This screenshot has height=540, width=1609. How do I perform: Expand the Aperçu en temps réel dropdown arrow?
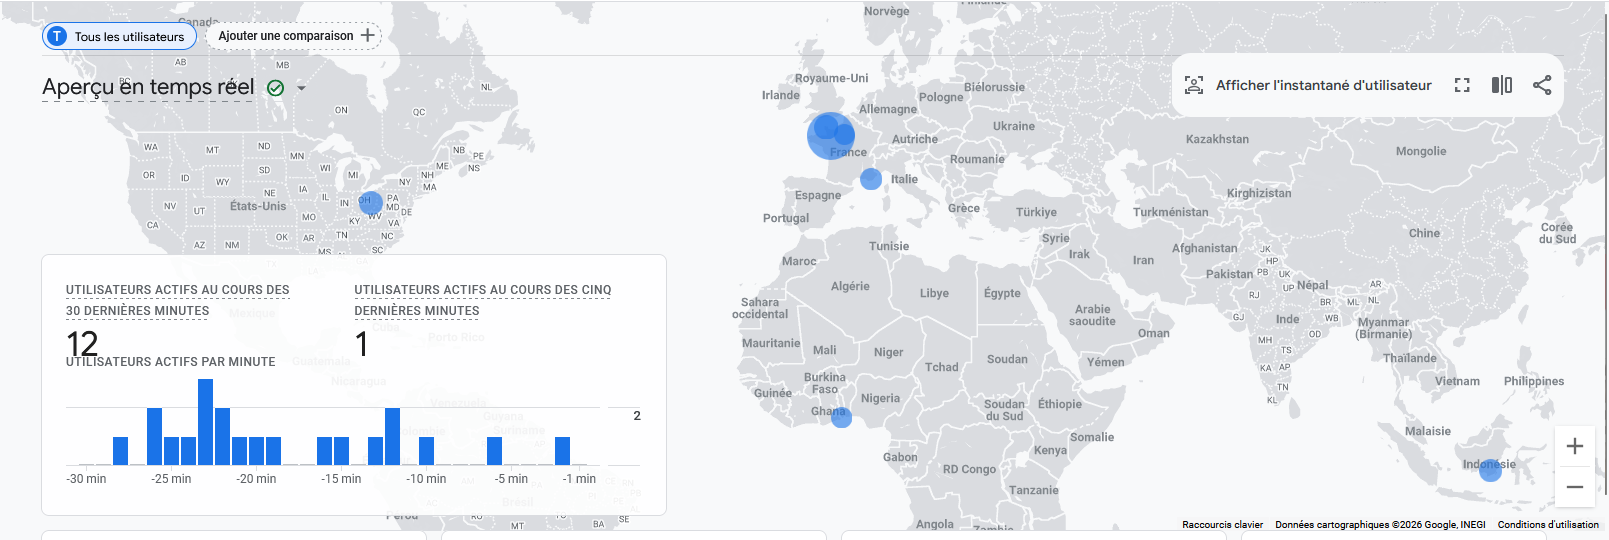301,88
